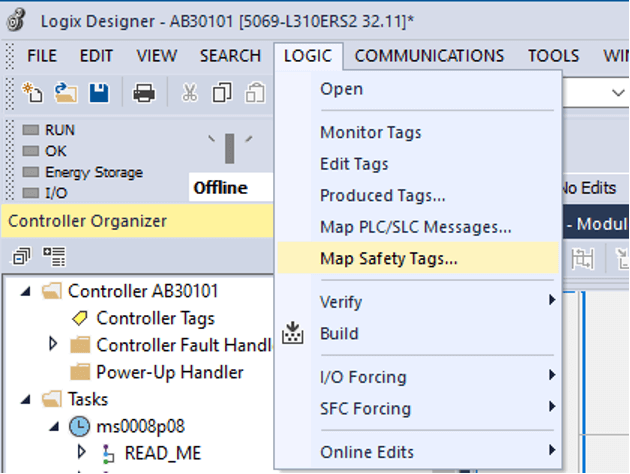Click the list view icon under Controller Organizer
This screenshot has height=474, width=630.
[x=54, y=257]
